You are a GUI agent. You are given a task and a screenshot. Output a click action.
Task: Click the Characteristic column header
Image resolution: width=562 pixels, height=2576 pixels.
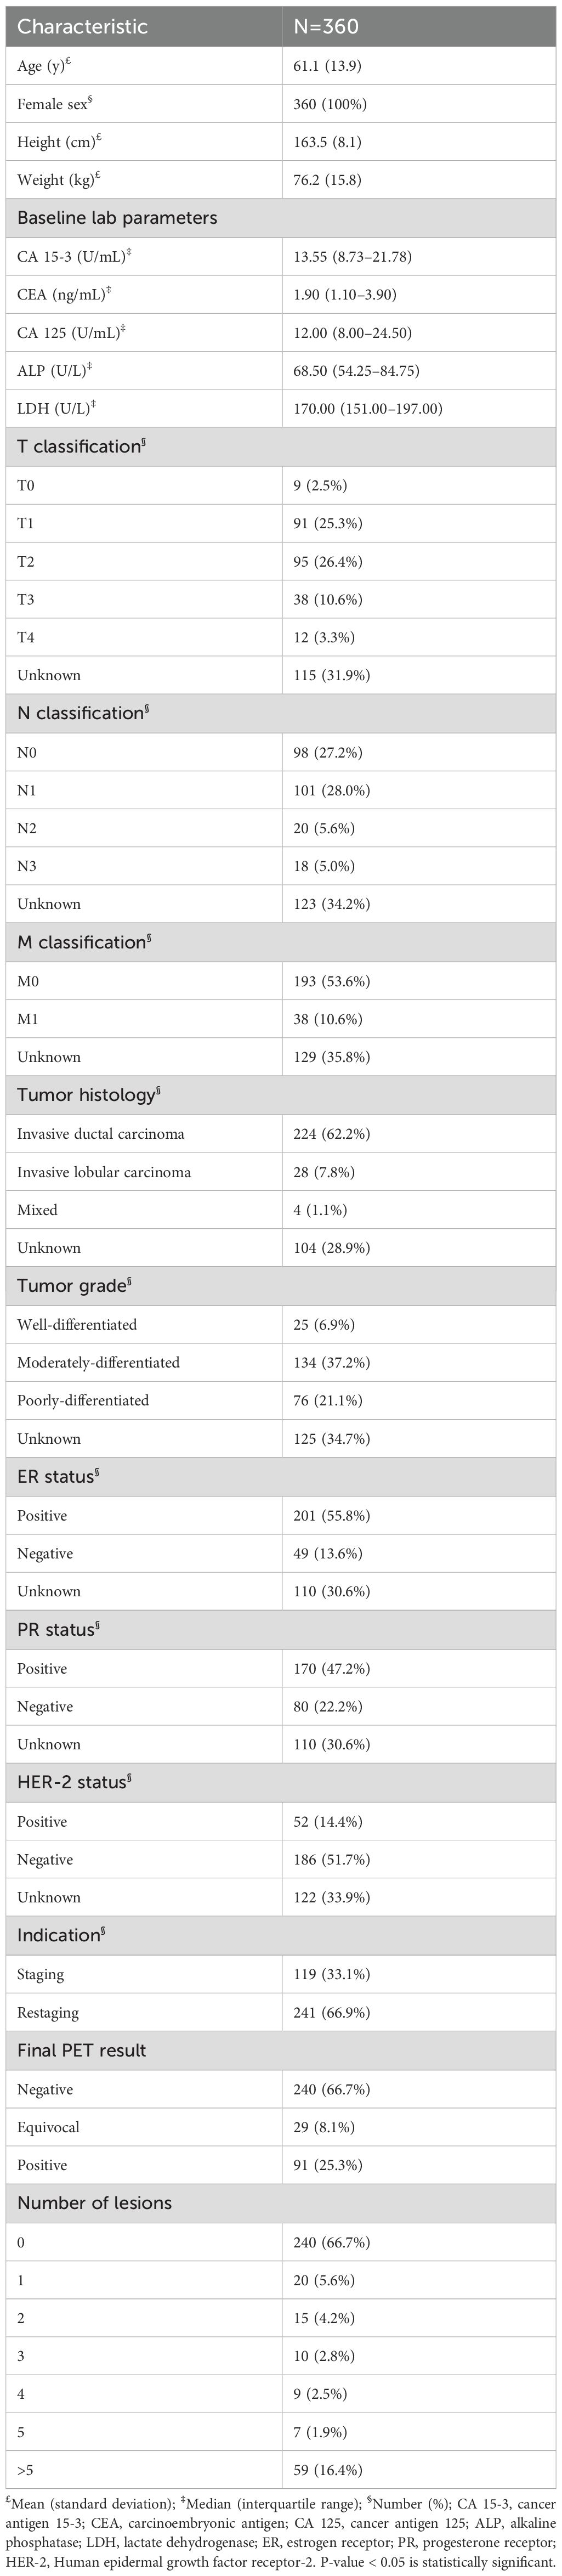(82, 27)
